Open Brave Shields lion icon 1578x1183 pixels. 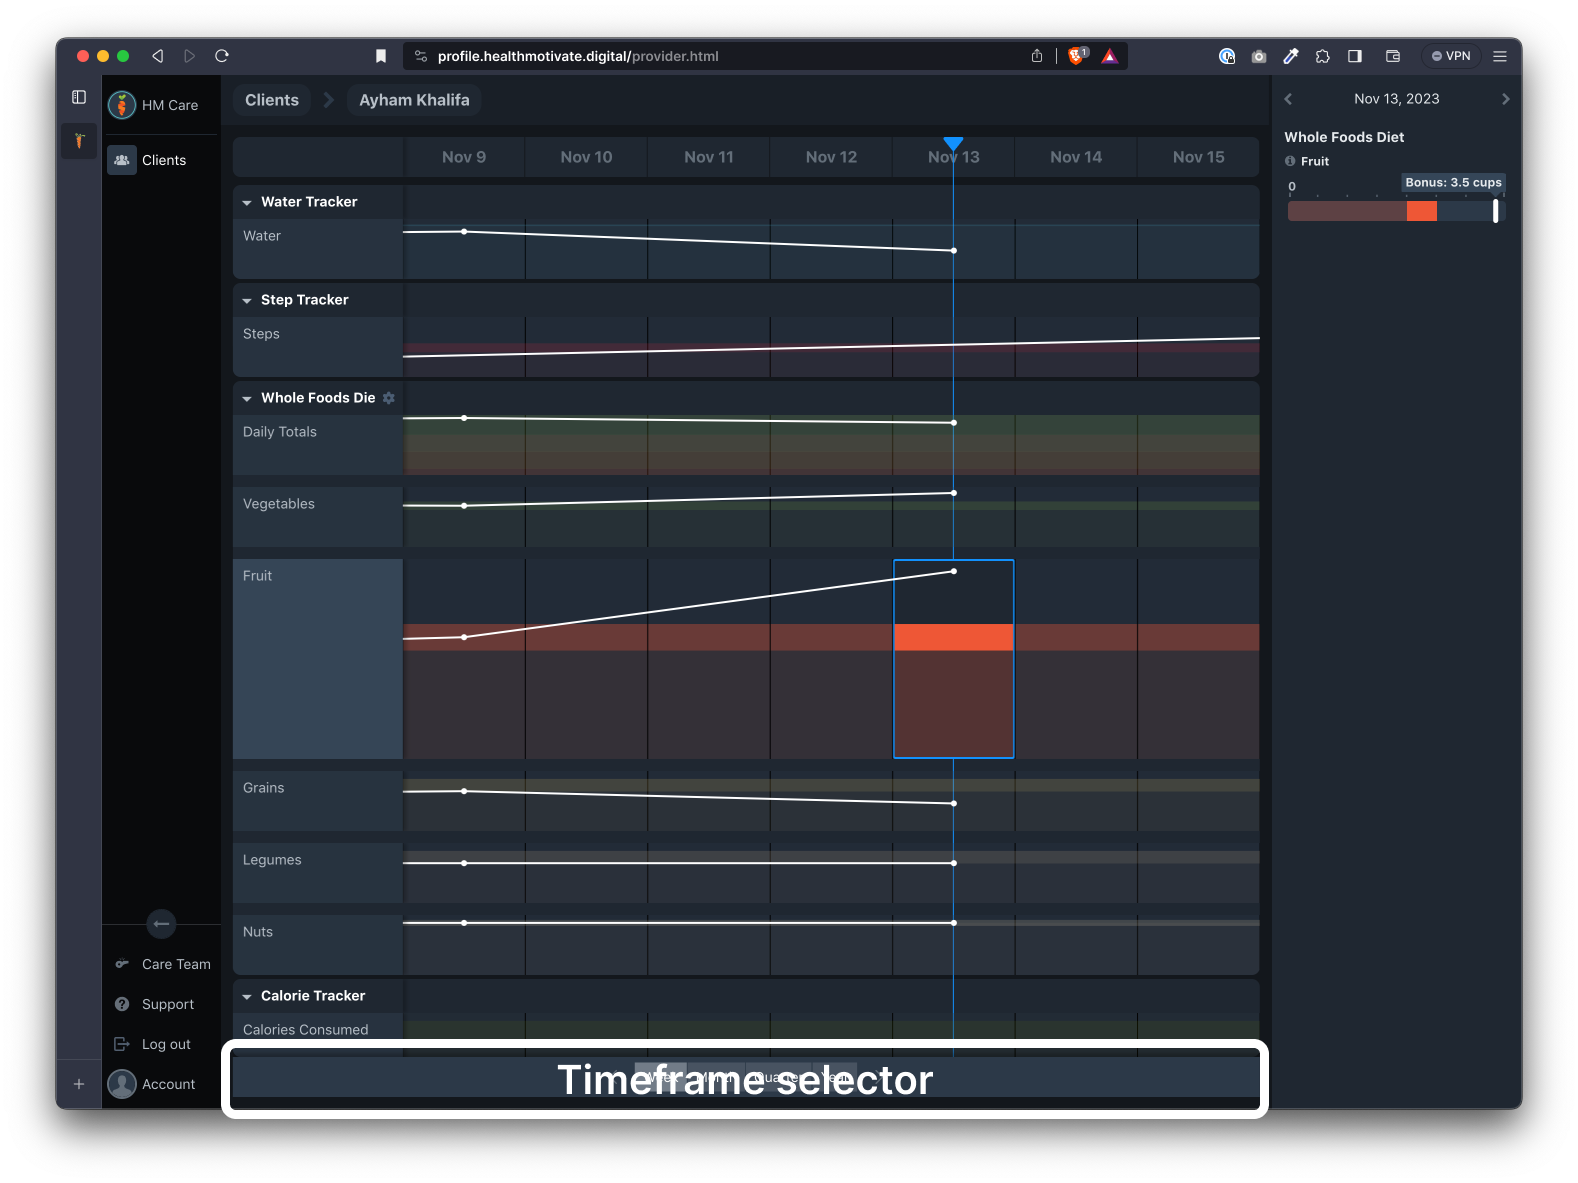tap(1077, 56)
